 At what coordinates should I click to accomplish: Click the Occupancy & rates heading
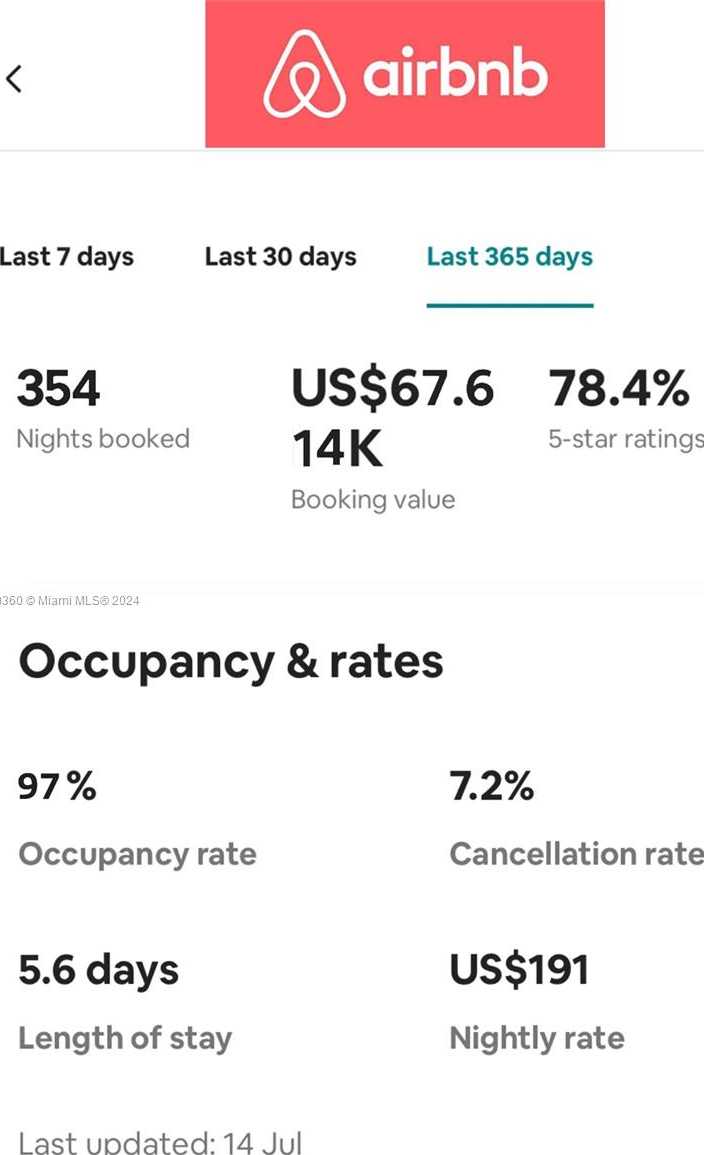(231, 662)
